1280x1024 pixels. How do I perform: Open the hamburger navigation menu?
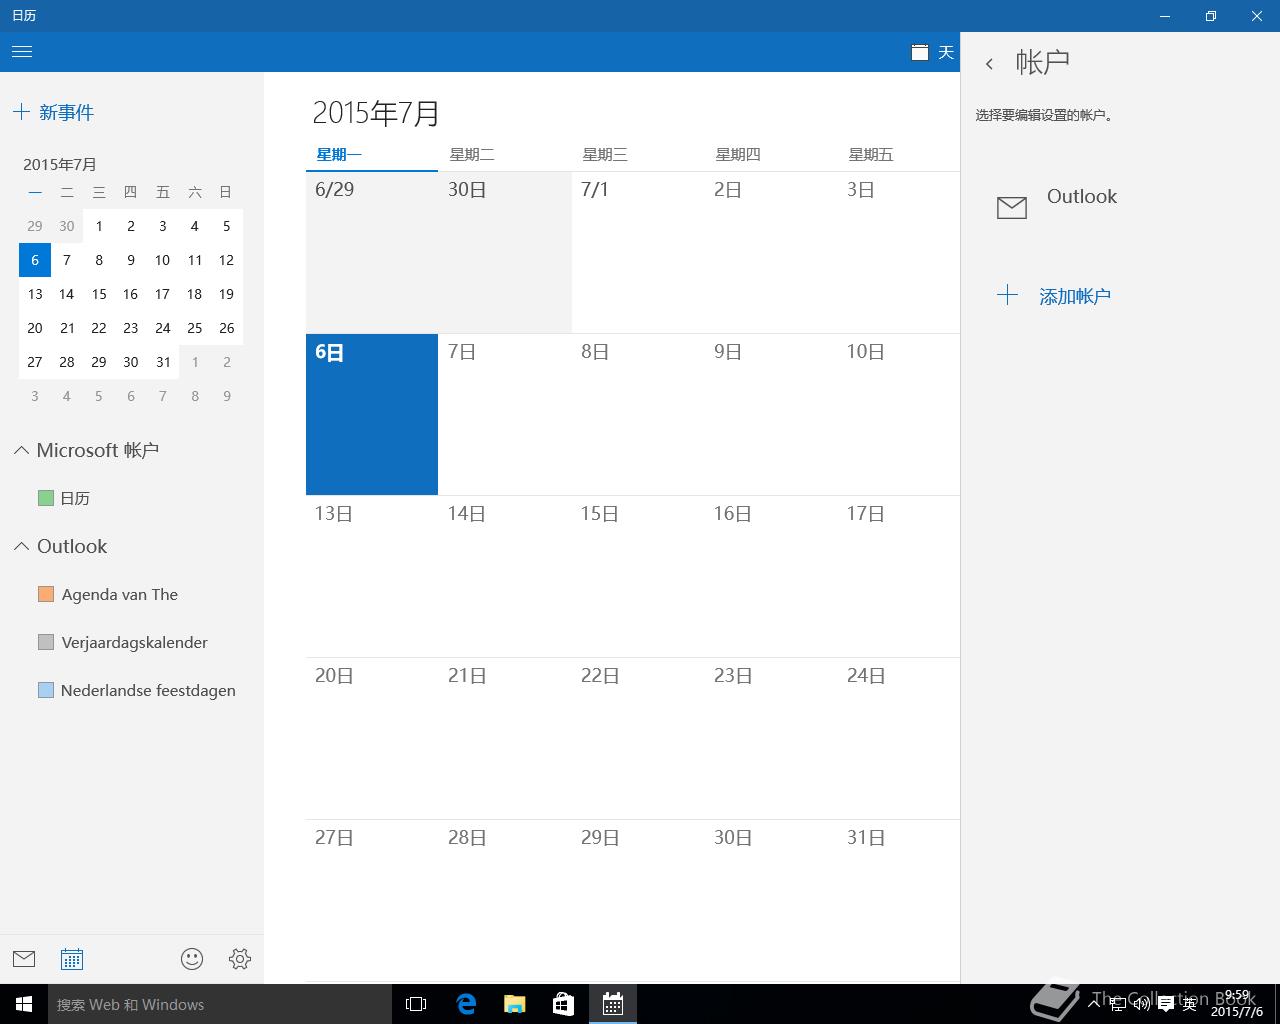(x=22, y=52)
